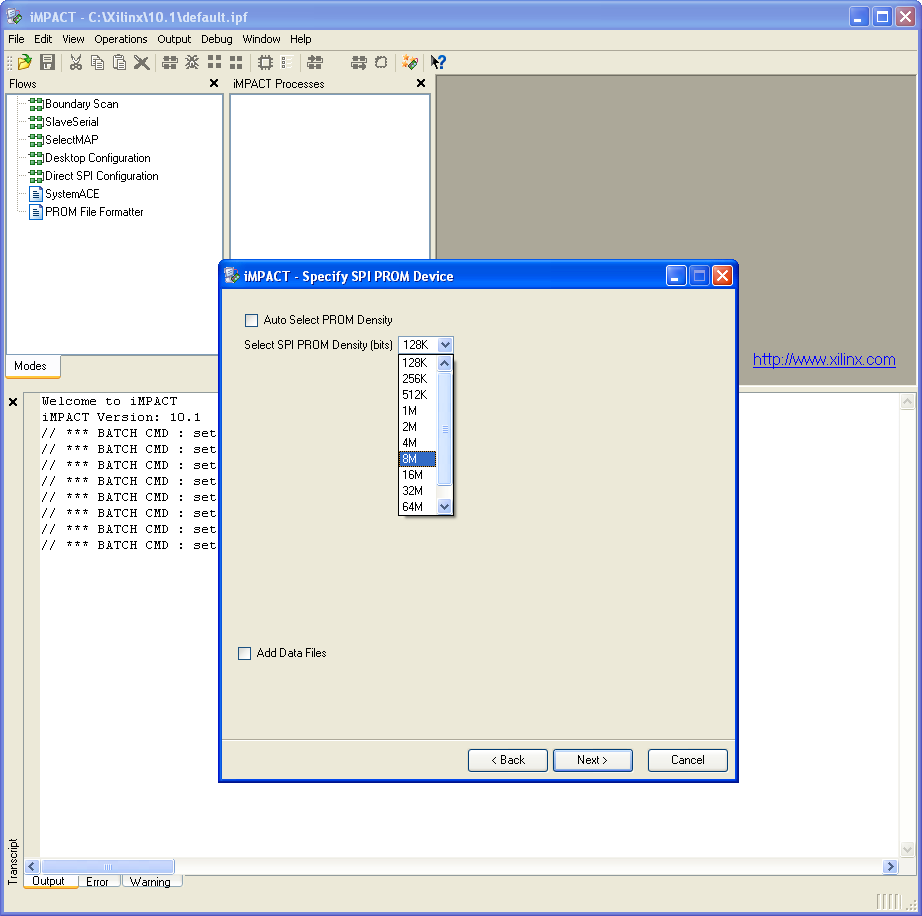Choose 256K in density list
Screen dimensions: 922x916
point(417,379)
